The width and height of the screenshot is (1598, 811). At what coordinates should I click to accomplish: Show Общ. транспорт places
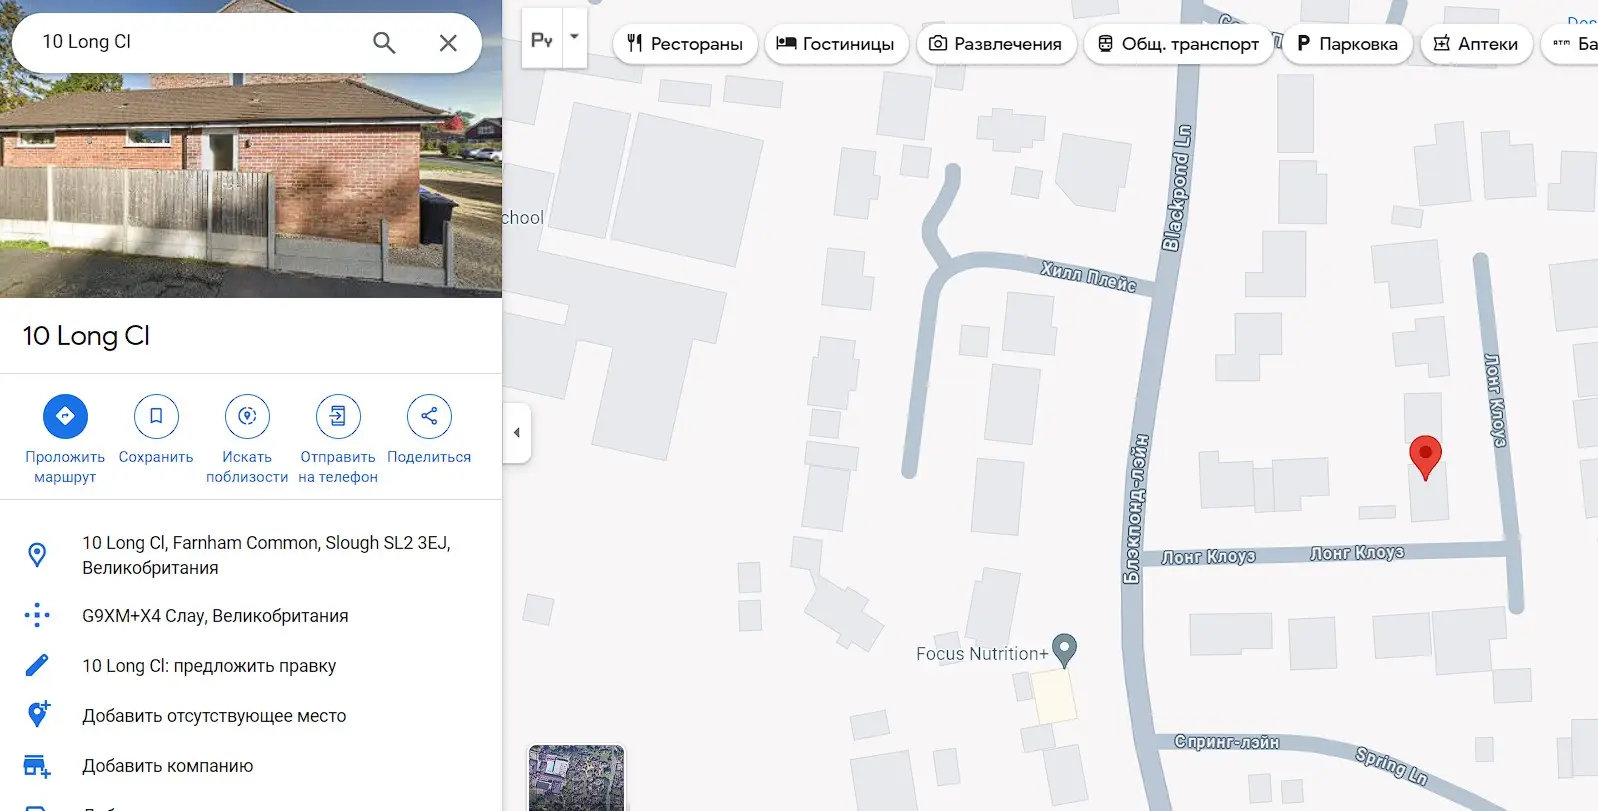tap(1178, 44)
